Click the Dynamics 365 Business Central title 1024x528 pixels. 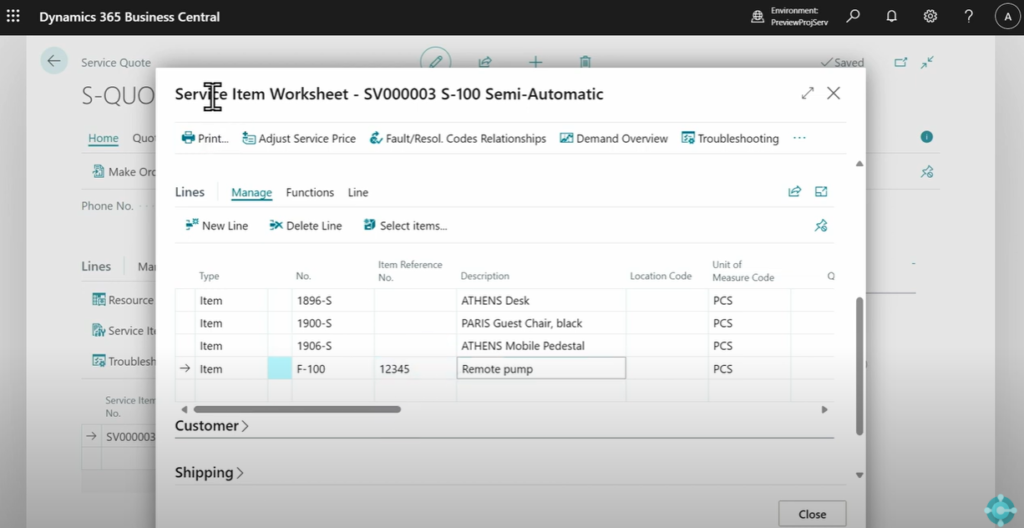pyautogui.click(x=129, y=17)
